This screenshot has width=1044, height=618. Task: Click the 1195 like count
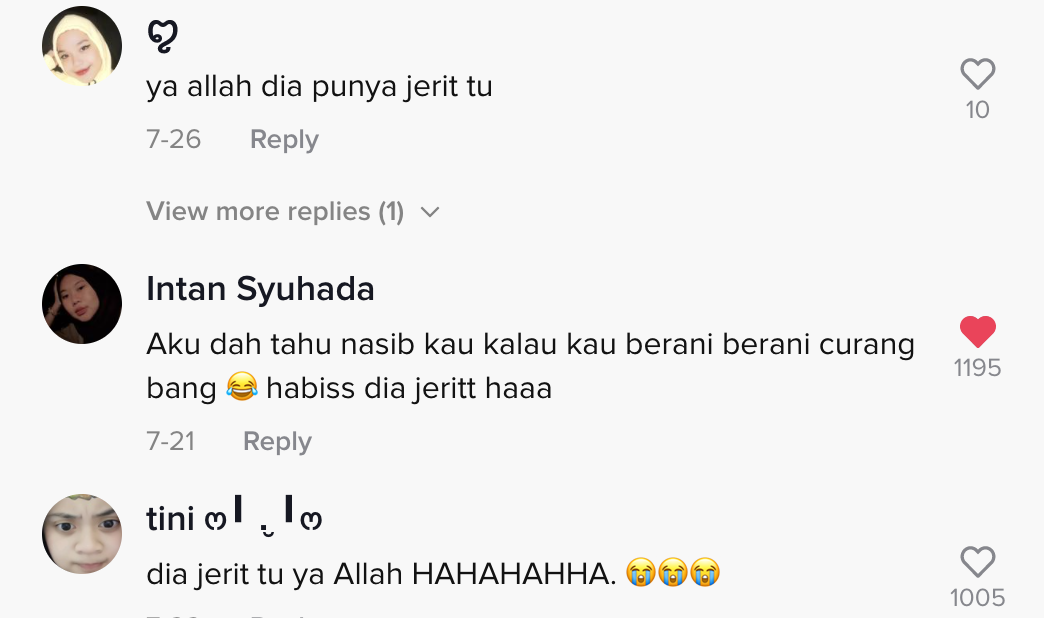click(977, 368)
